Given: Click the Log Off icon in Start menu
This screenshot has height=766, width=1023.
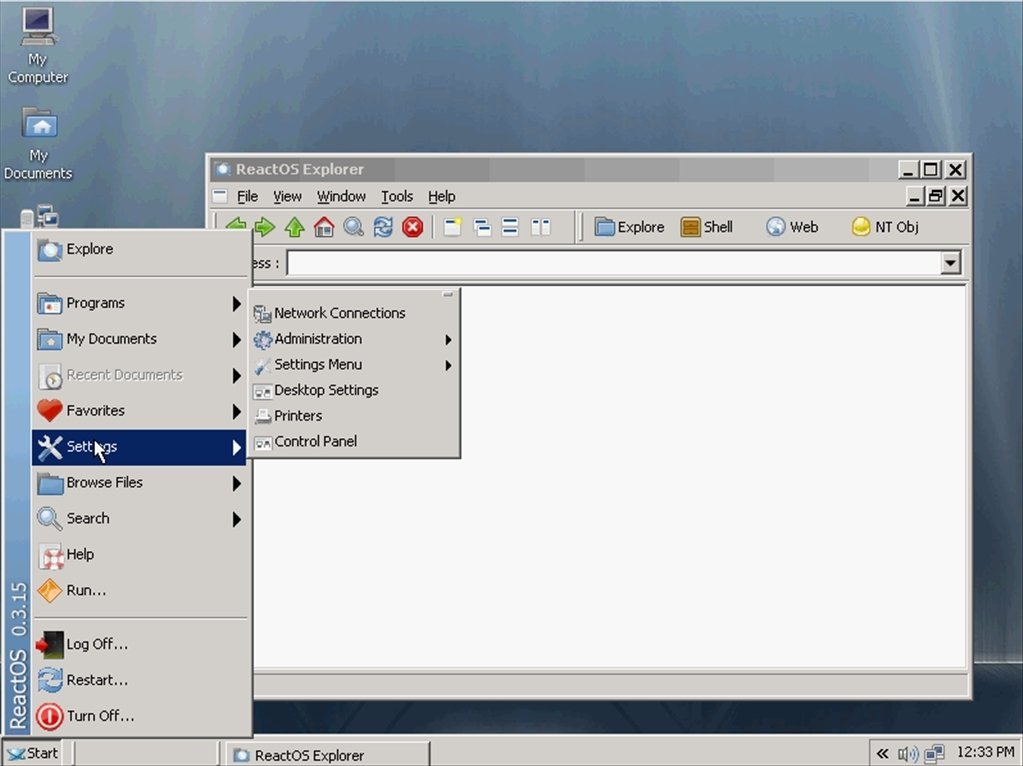Looking at the screenshot, I should point(50,645).
